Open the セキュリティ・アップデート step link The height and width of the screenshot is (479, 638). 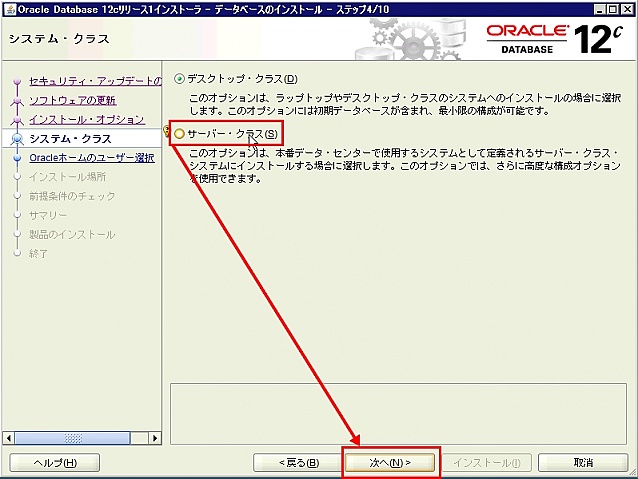tap(95, 81)
